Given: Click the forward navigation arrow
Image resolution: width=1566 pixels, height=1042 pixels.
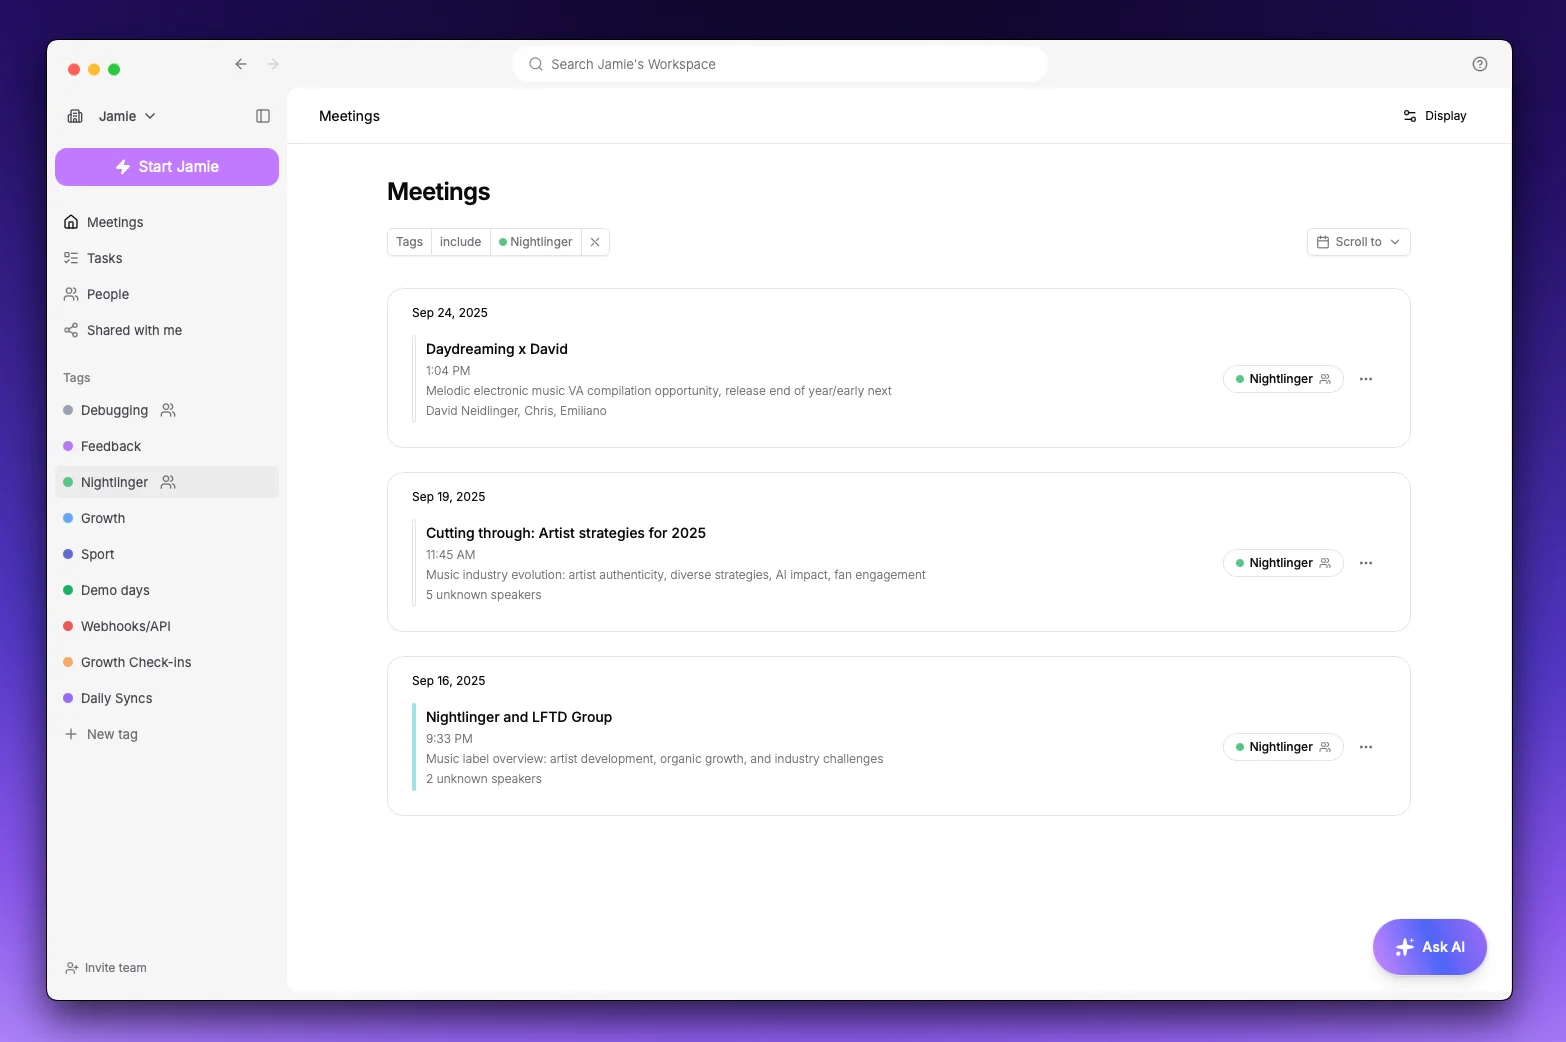Looking at the screenshot, I should tap(273, 64).
